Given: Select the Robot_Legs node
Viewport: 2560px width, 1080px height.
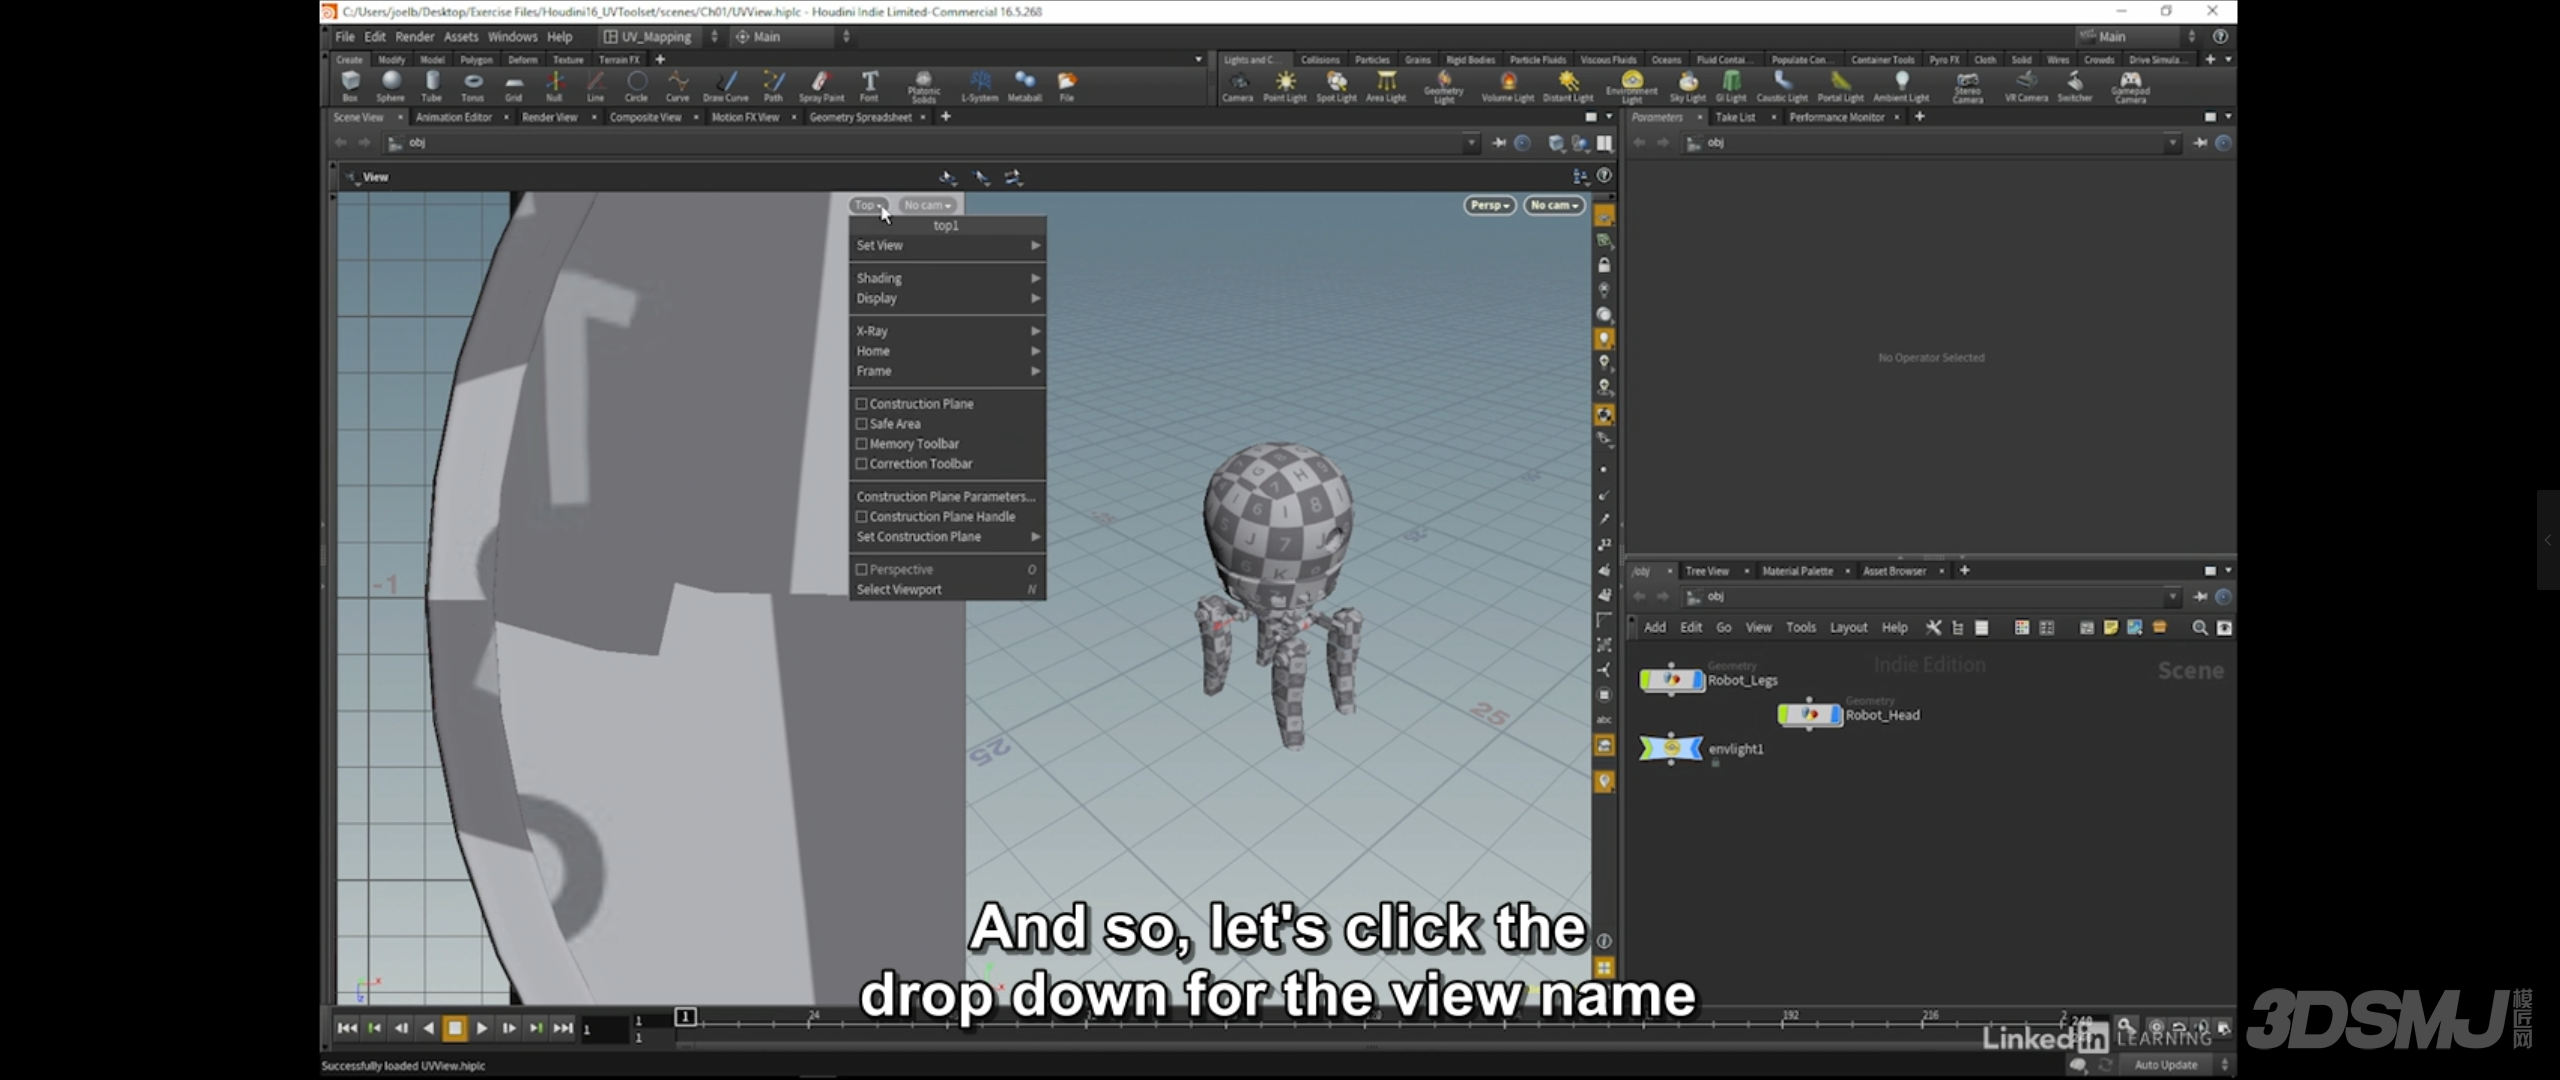Looking at the screenshot, I should point(1672,681).
